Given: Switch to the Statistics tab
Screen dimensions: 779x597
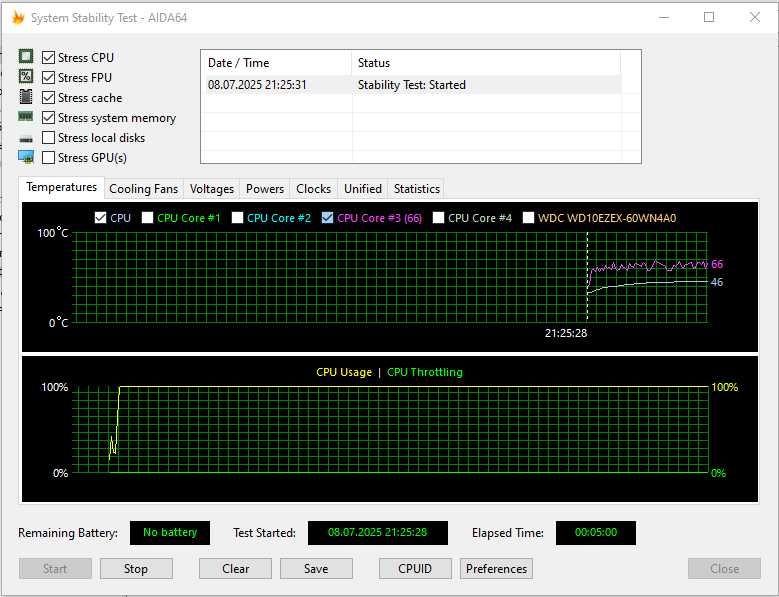Looking at the screenshot, I should 416,189.
